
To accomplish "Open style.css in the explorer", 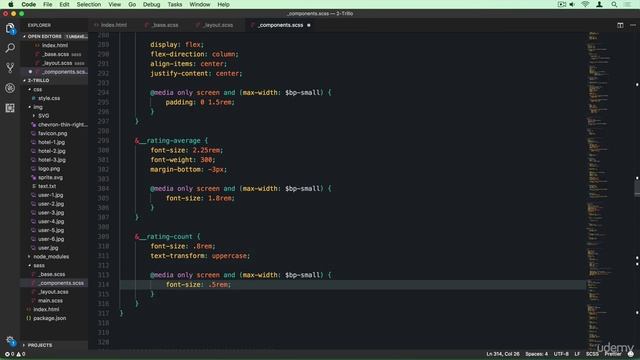I will [49, 98].
